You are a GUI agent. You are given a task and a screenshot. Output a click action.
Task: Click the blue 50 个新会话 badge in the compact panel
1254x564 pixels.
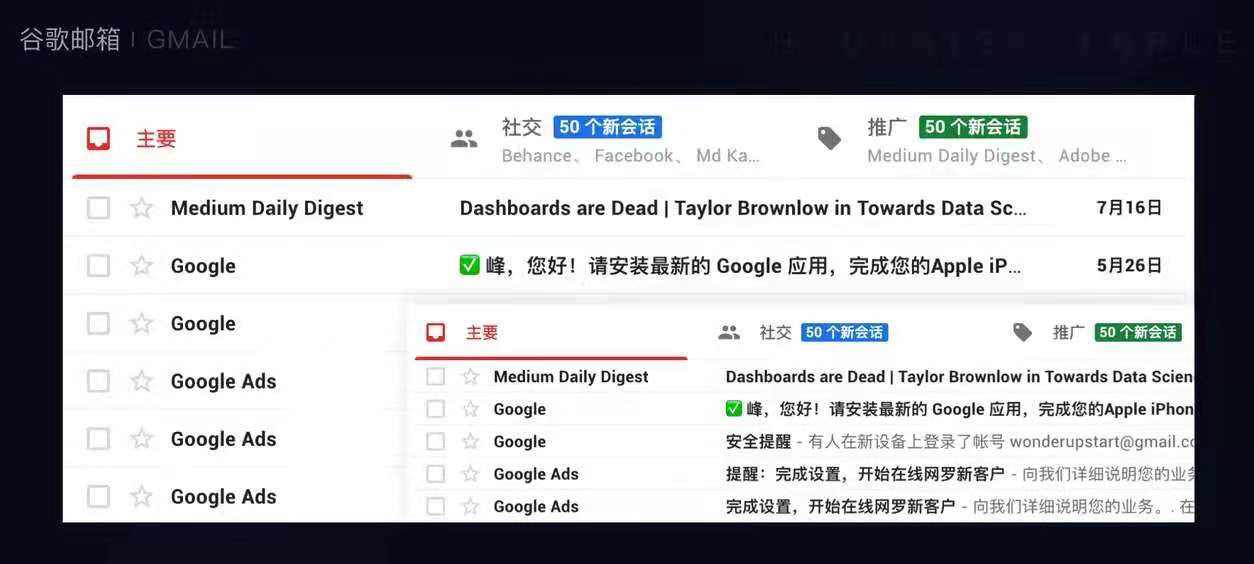[844, 333]
